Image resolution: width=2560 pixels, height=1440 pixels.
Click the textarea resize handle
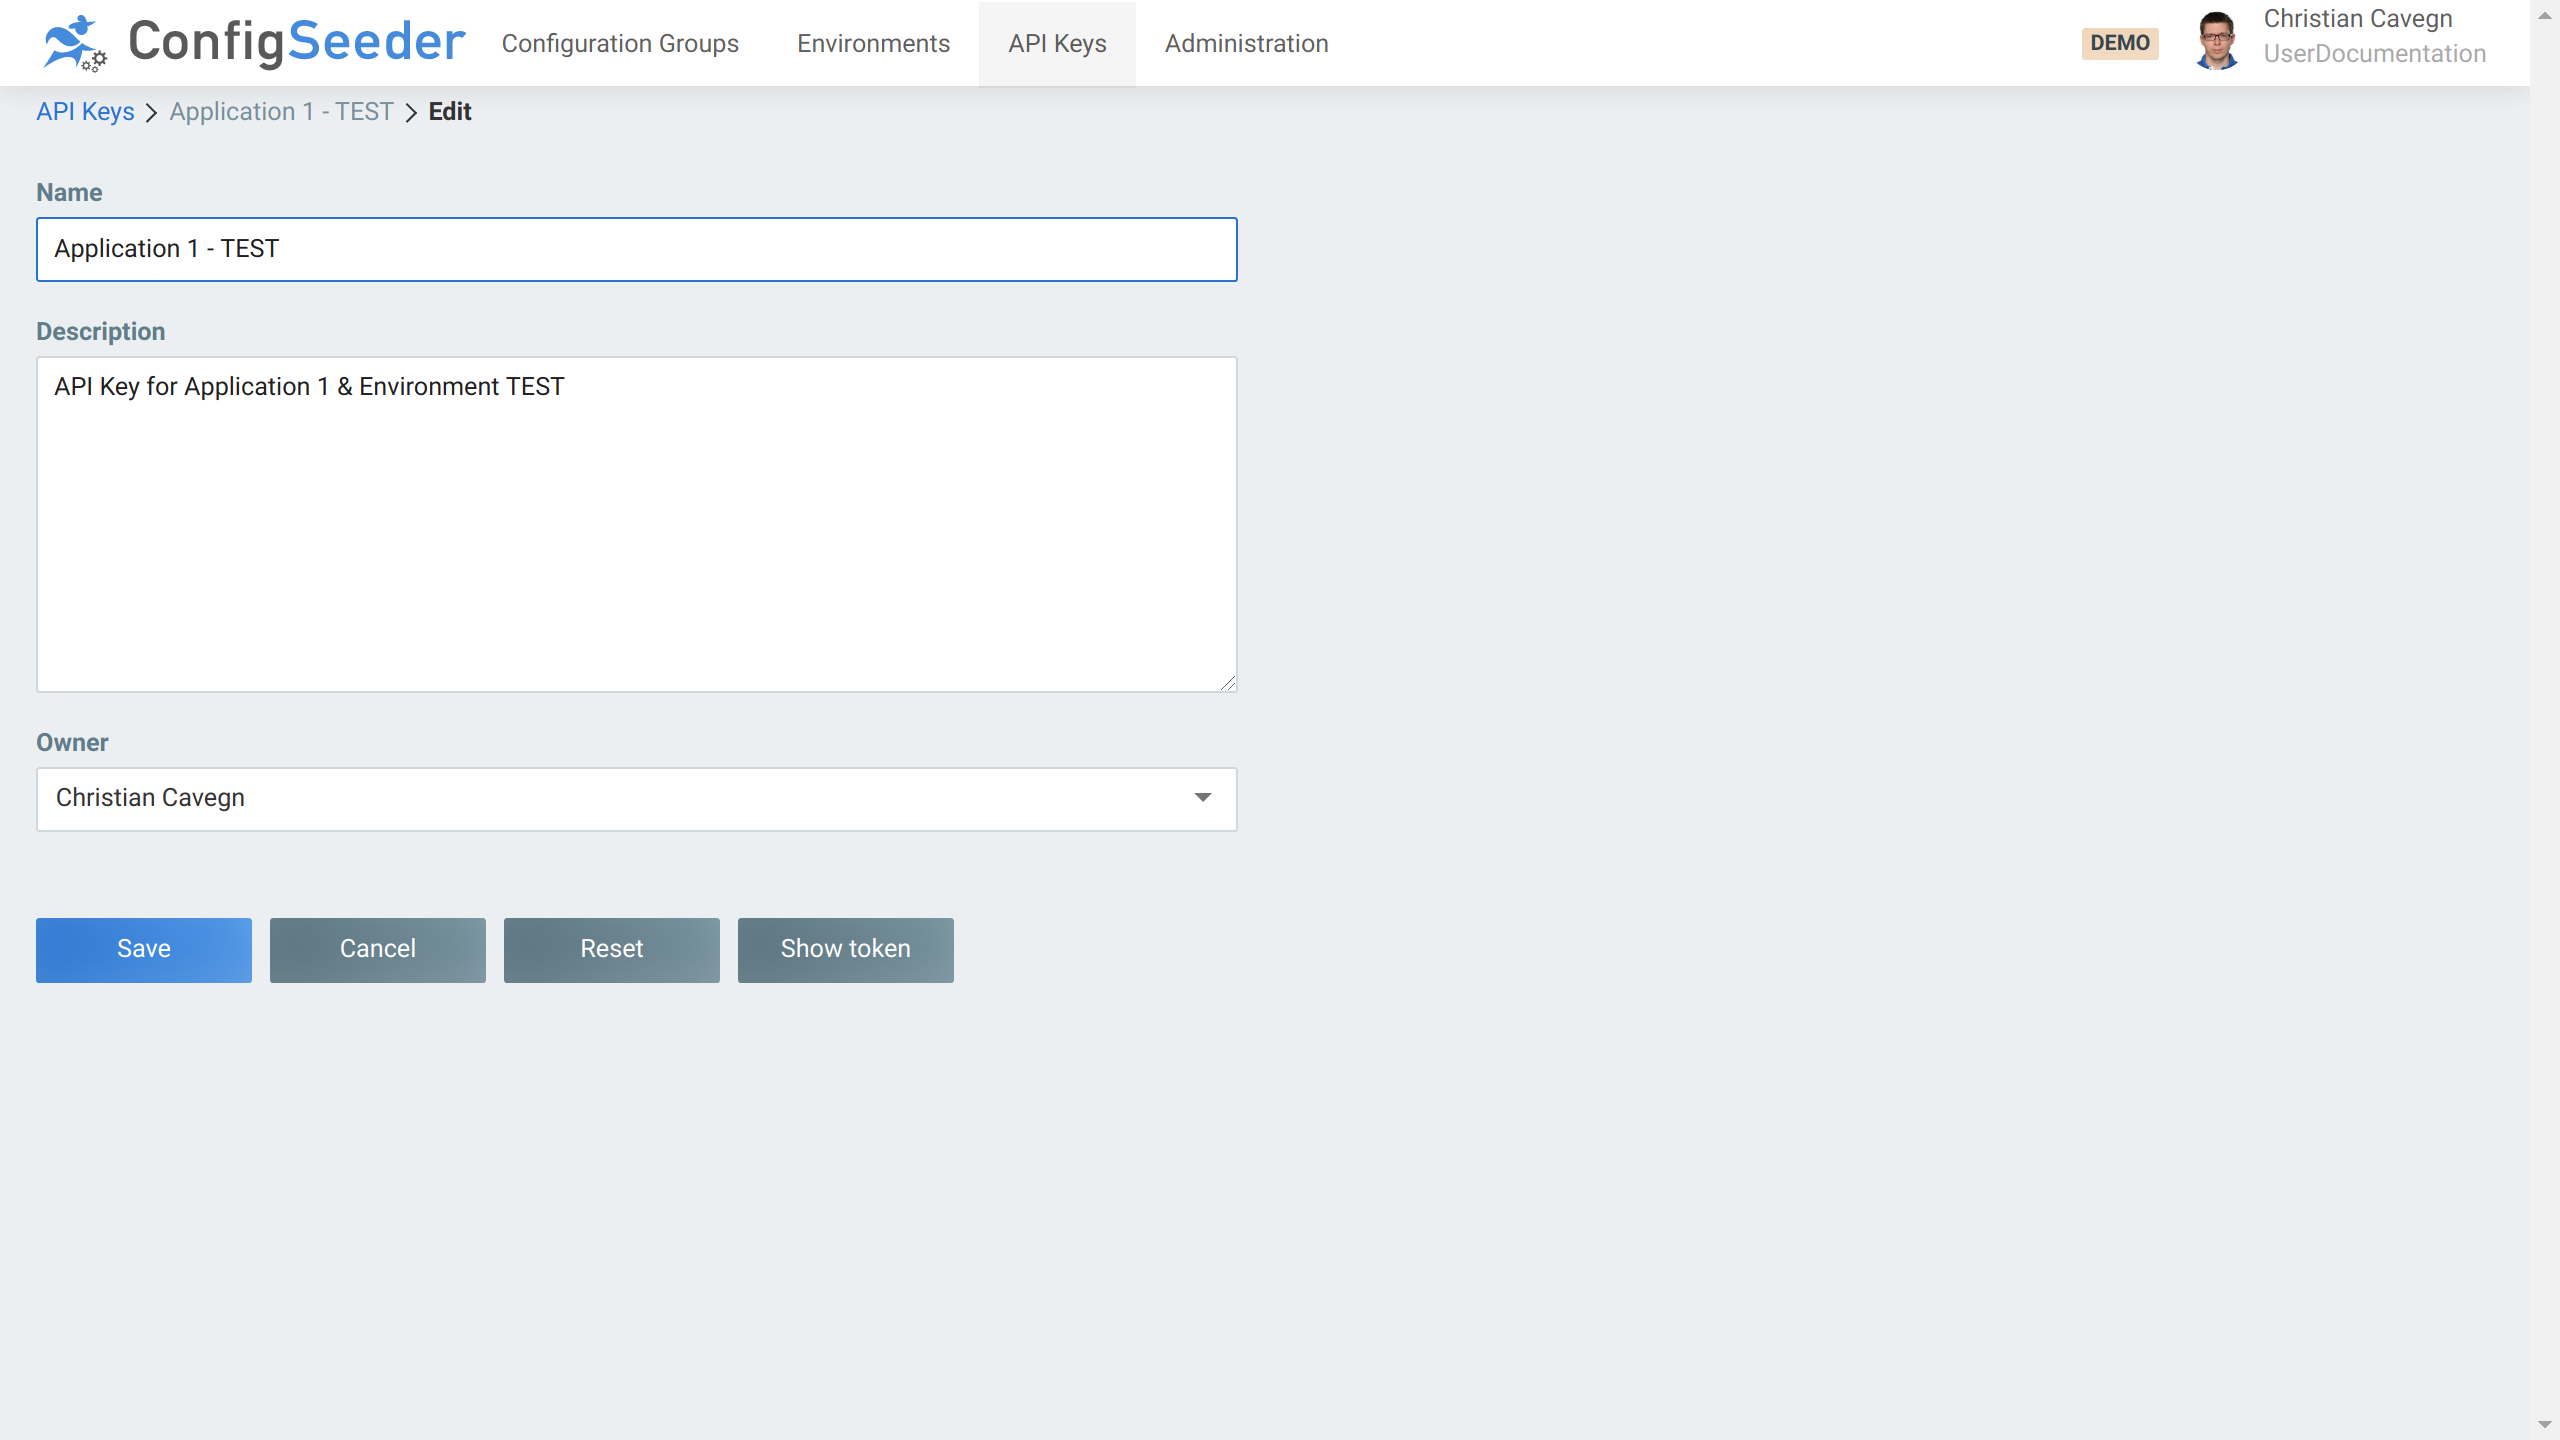pos(1228,682)
